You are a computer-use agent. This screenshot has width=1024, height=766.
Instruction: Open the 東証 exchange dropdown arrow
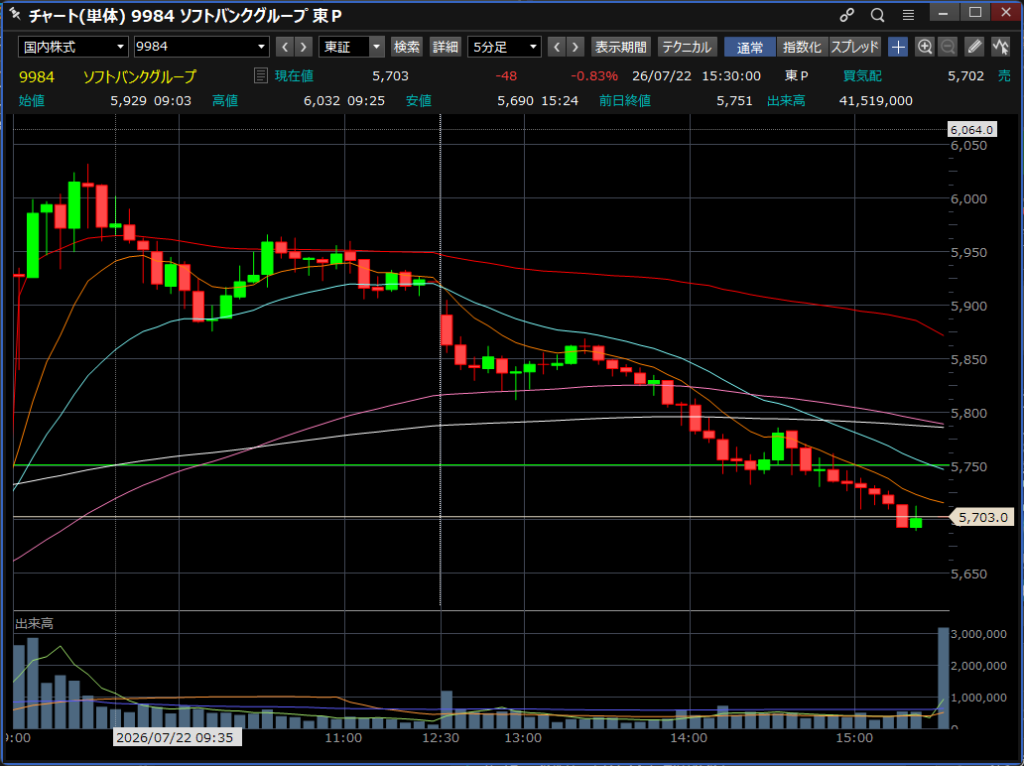(x=376, y=47)
